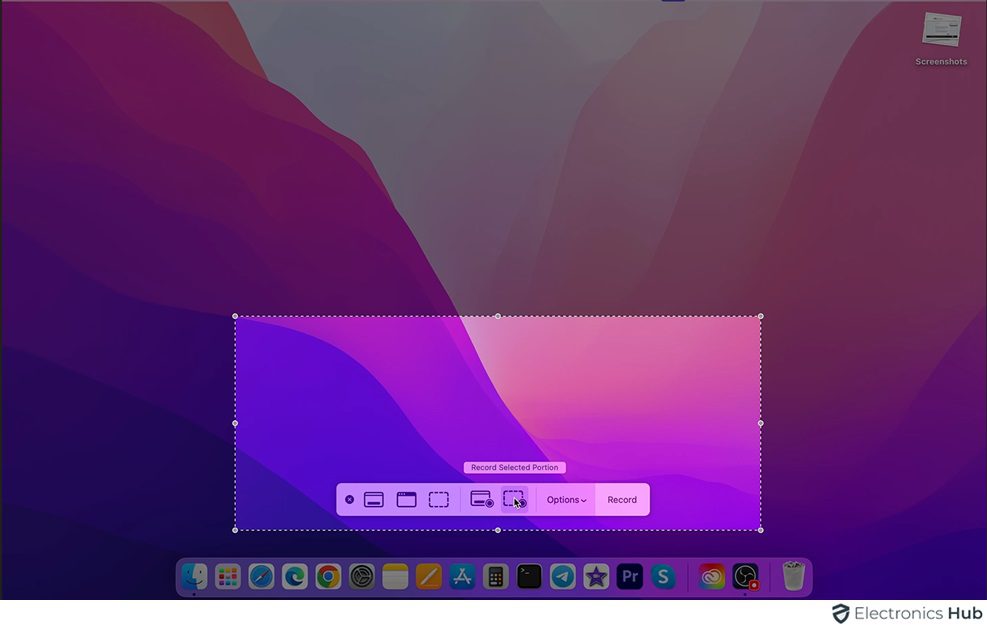Select Capture Entire Screen mode
Screen dimensions: 987x625
(x=374, y=500)
